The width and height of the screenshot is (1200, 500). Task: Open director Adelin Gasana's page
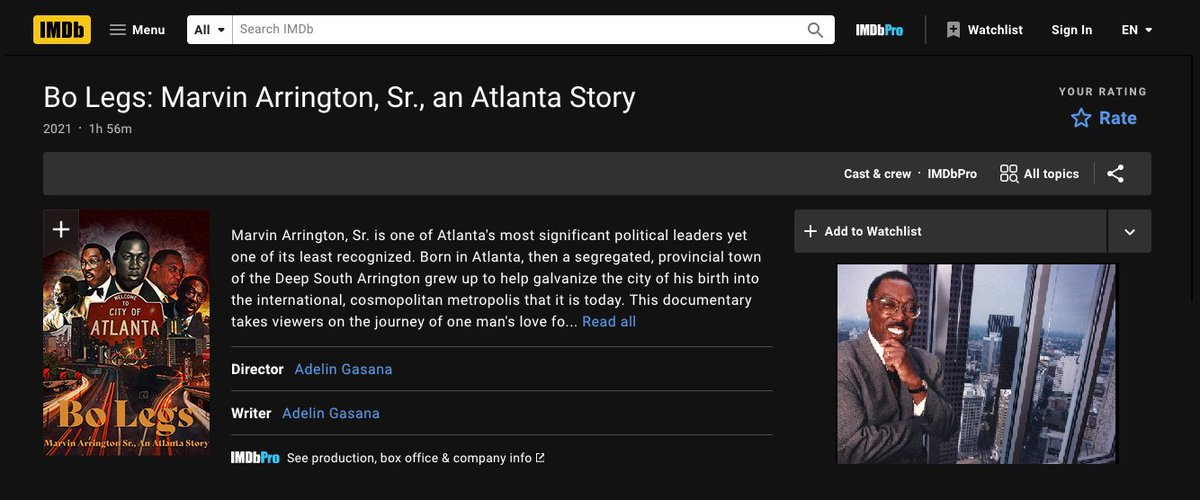343,369
